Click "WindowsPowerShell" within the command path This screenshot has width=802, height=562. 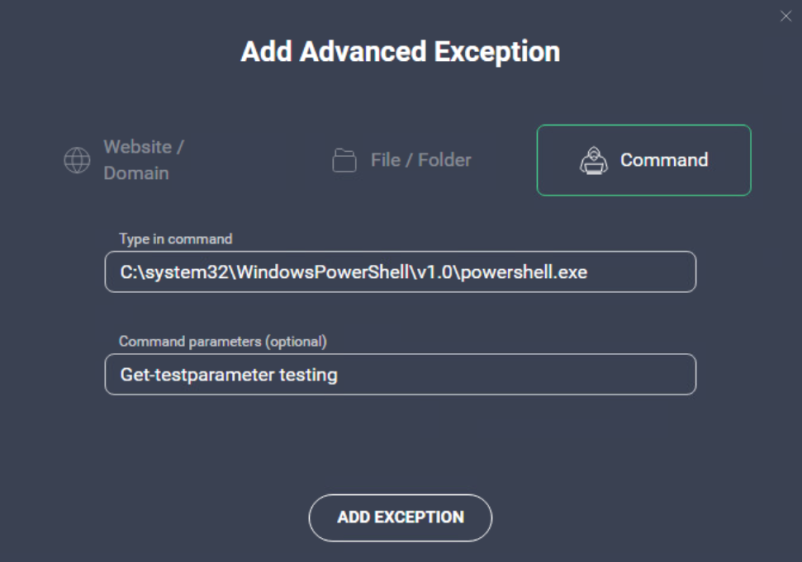tap(323, 272)
